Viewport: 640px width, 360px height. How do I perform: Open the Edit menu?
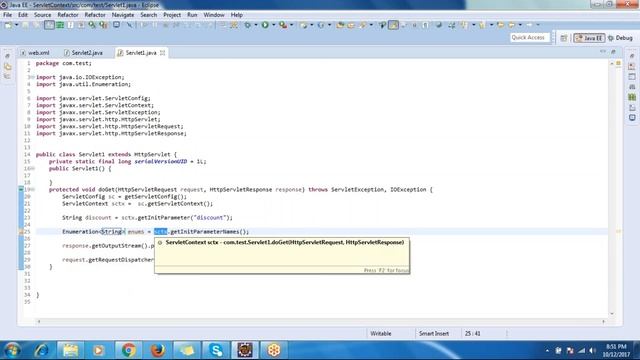pyautogui.click(x=23, y=15)
